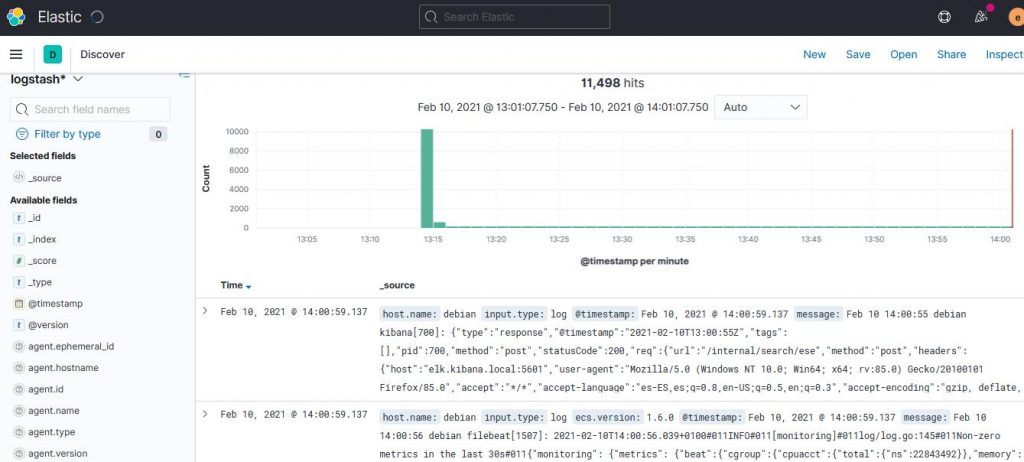The width and height of the screenshot is (1024, 462).
Task: Click the Elastic logo icon
Action: click(16, 17)
